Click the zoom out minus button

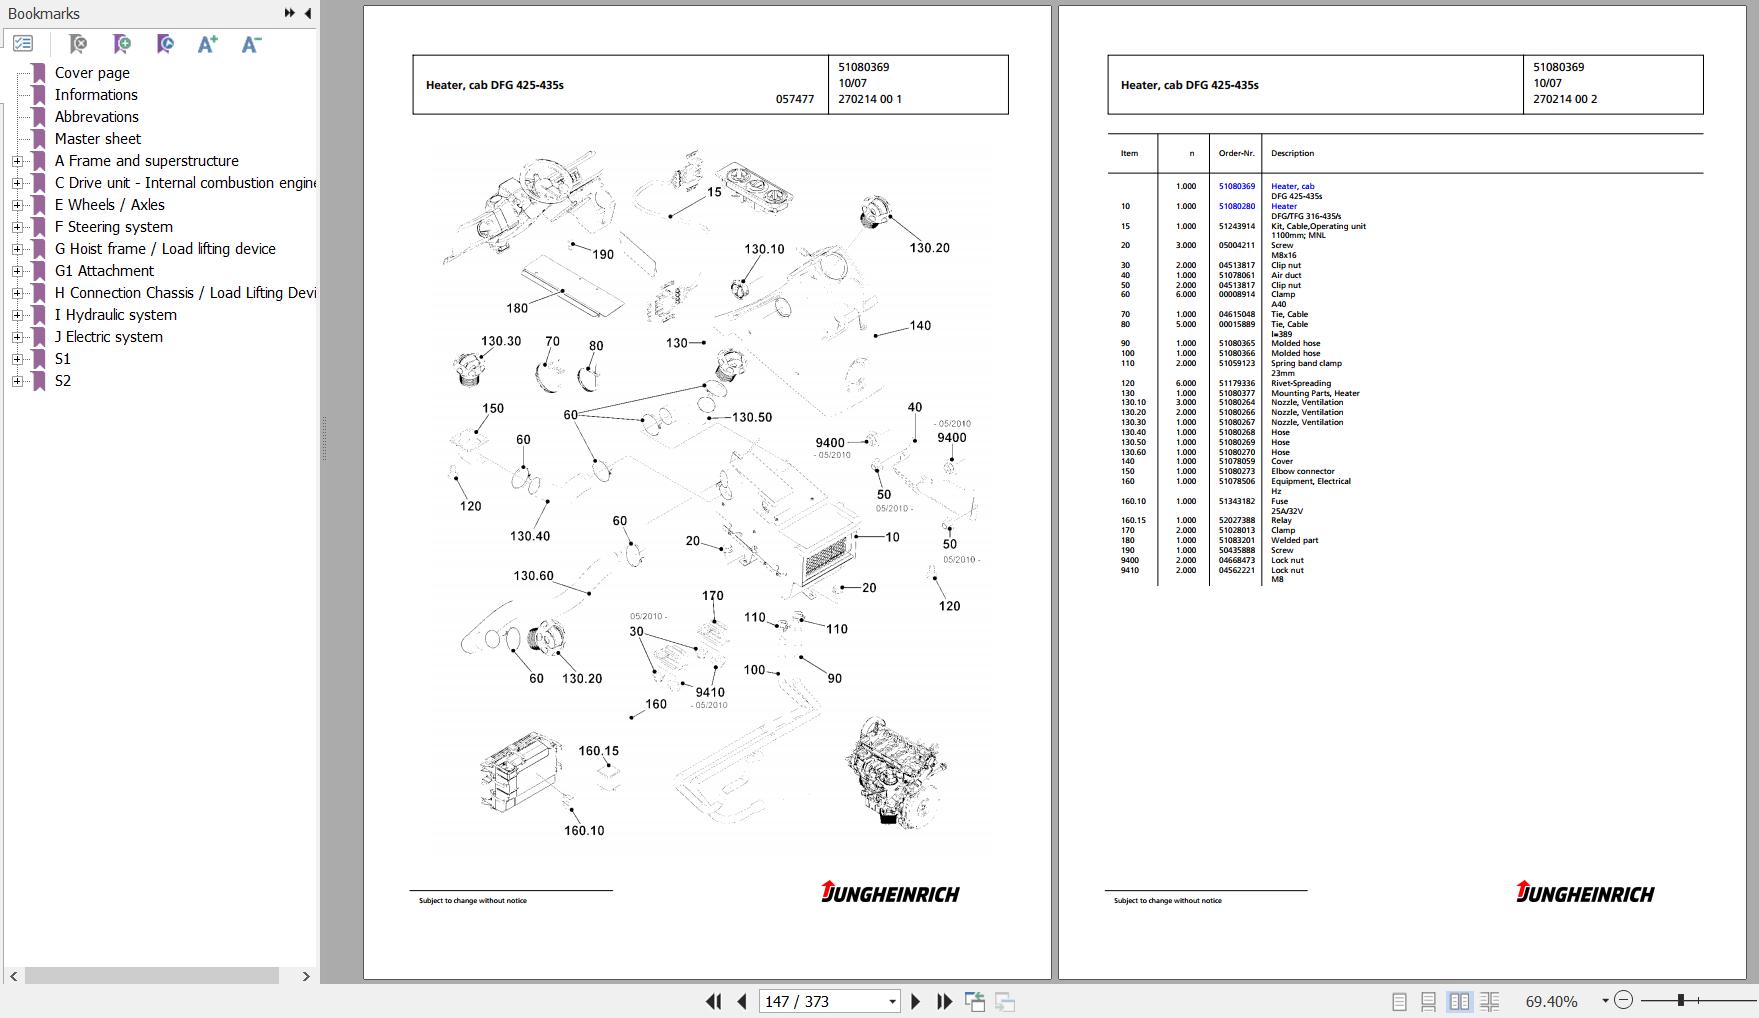click(x=1624, y=1000)
